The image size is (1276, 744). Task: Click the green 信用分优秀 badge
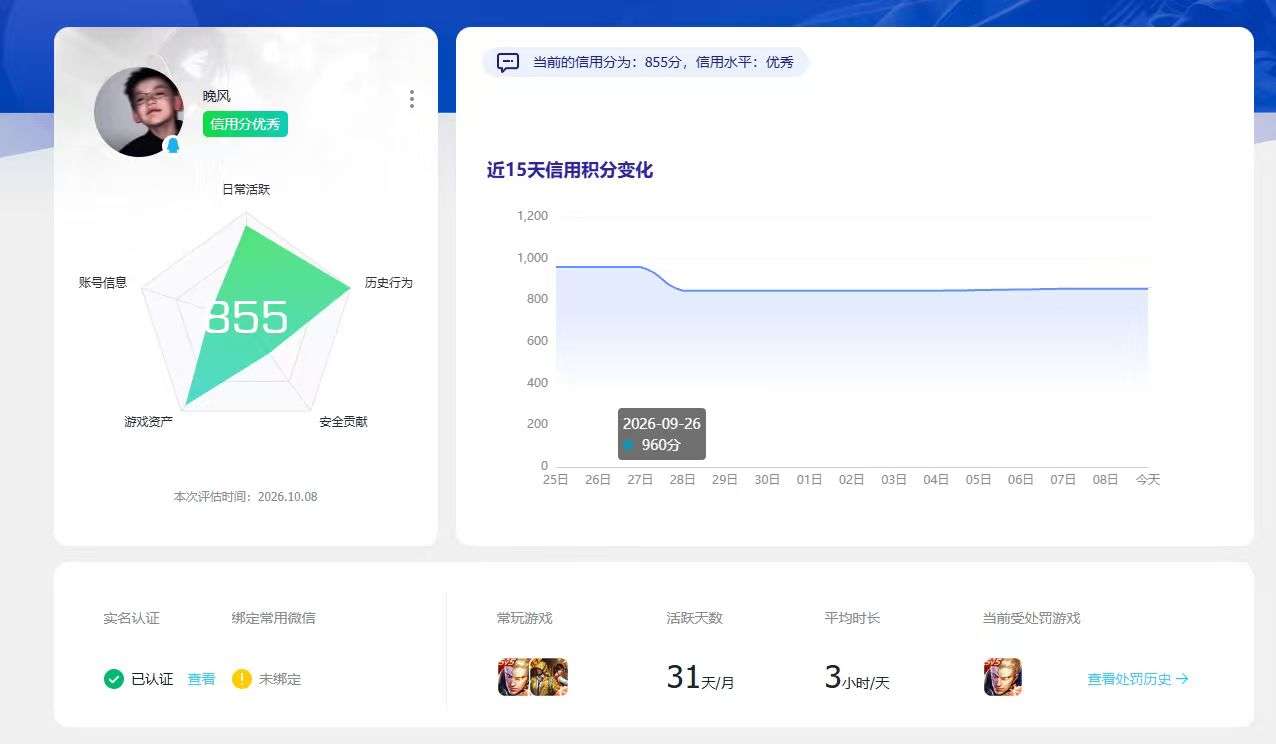245,124
